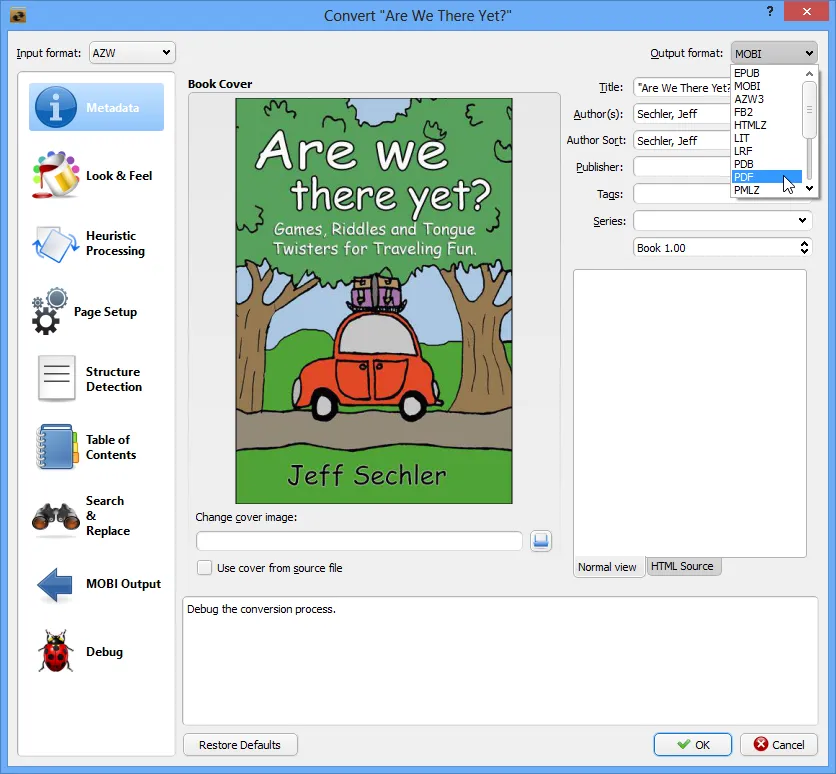This screenshot has height=774, width=836.
Task: Open the Structure Detection panel
Action: pyautogui.click(x=96, y=378)
